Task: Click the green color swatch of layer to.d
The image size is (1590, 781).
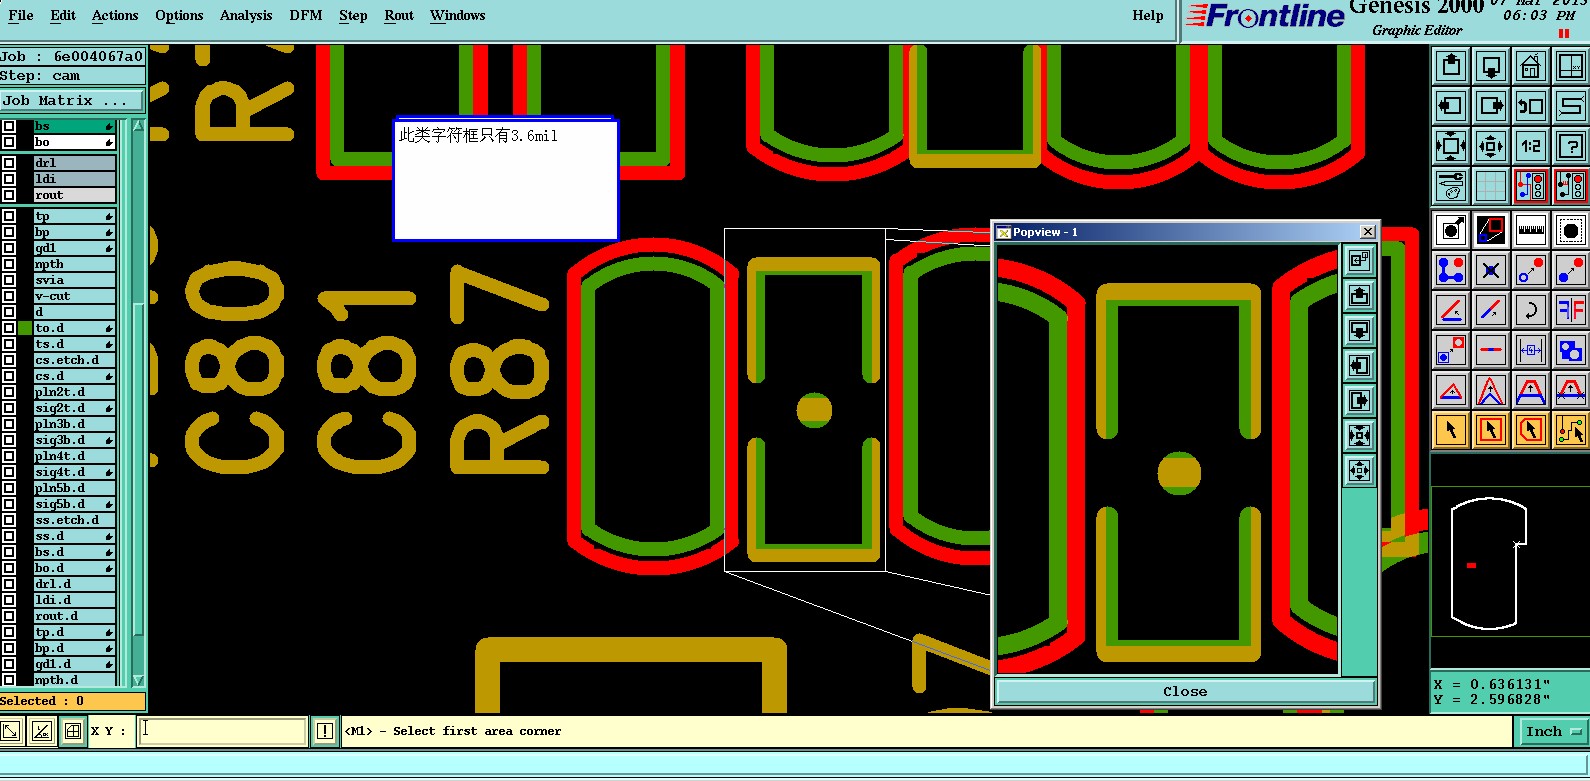Action: click(x=25, y=328)
